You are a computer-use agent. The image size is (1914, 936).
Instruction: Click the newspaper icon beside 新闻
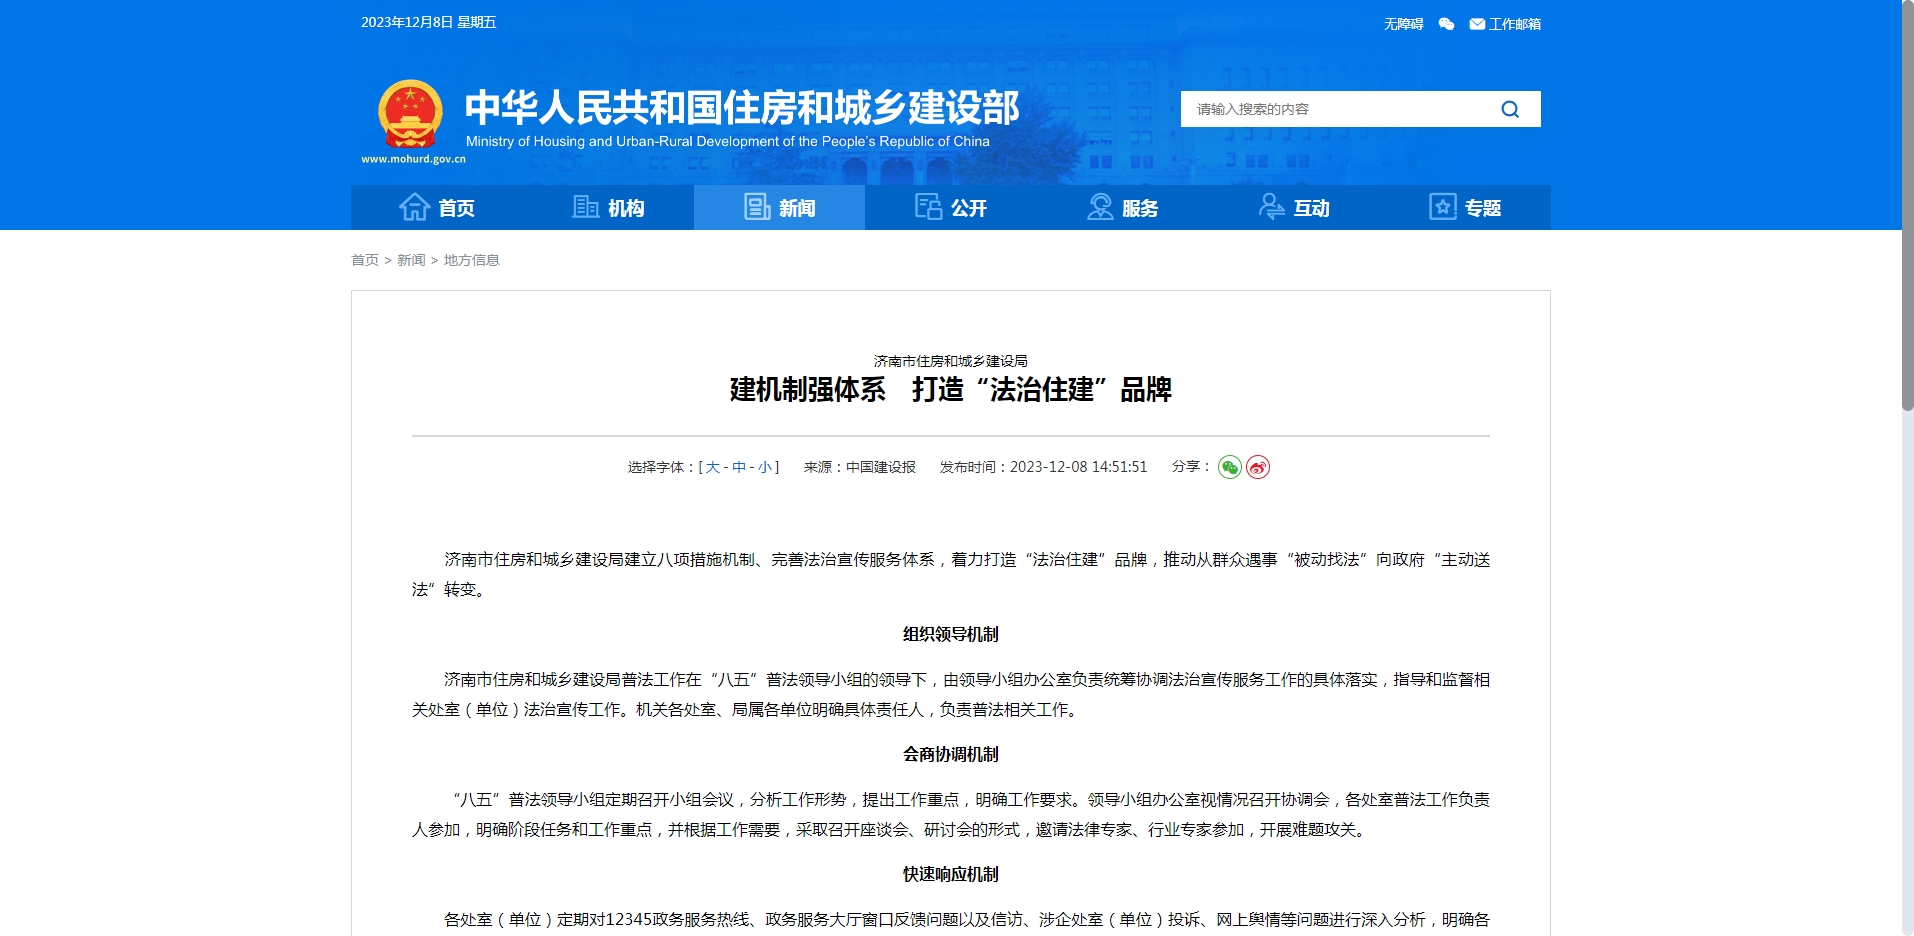[757, 207]
